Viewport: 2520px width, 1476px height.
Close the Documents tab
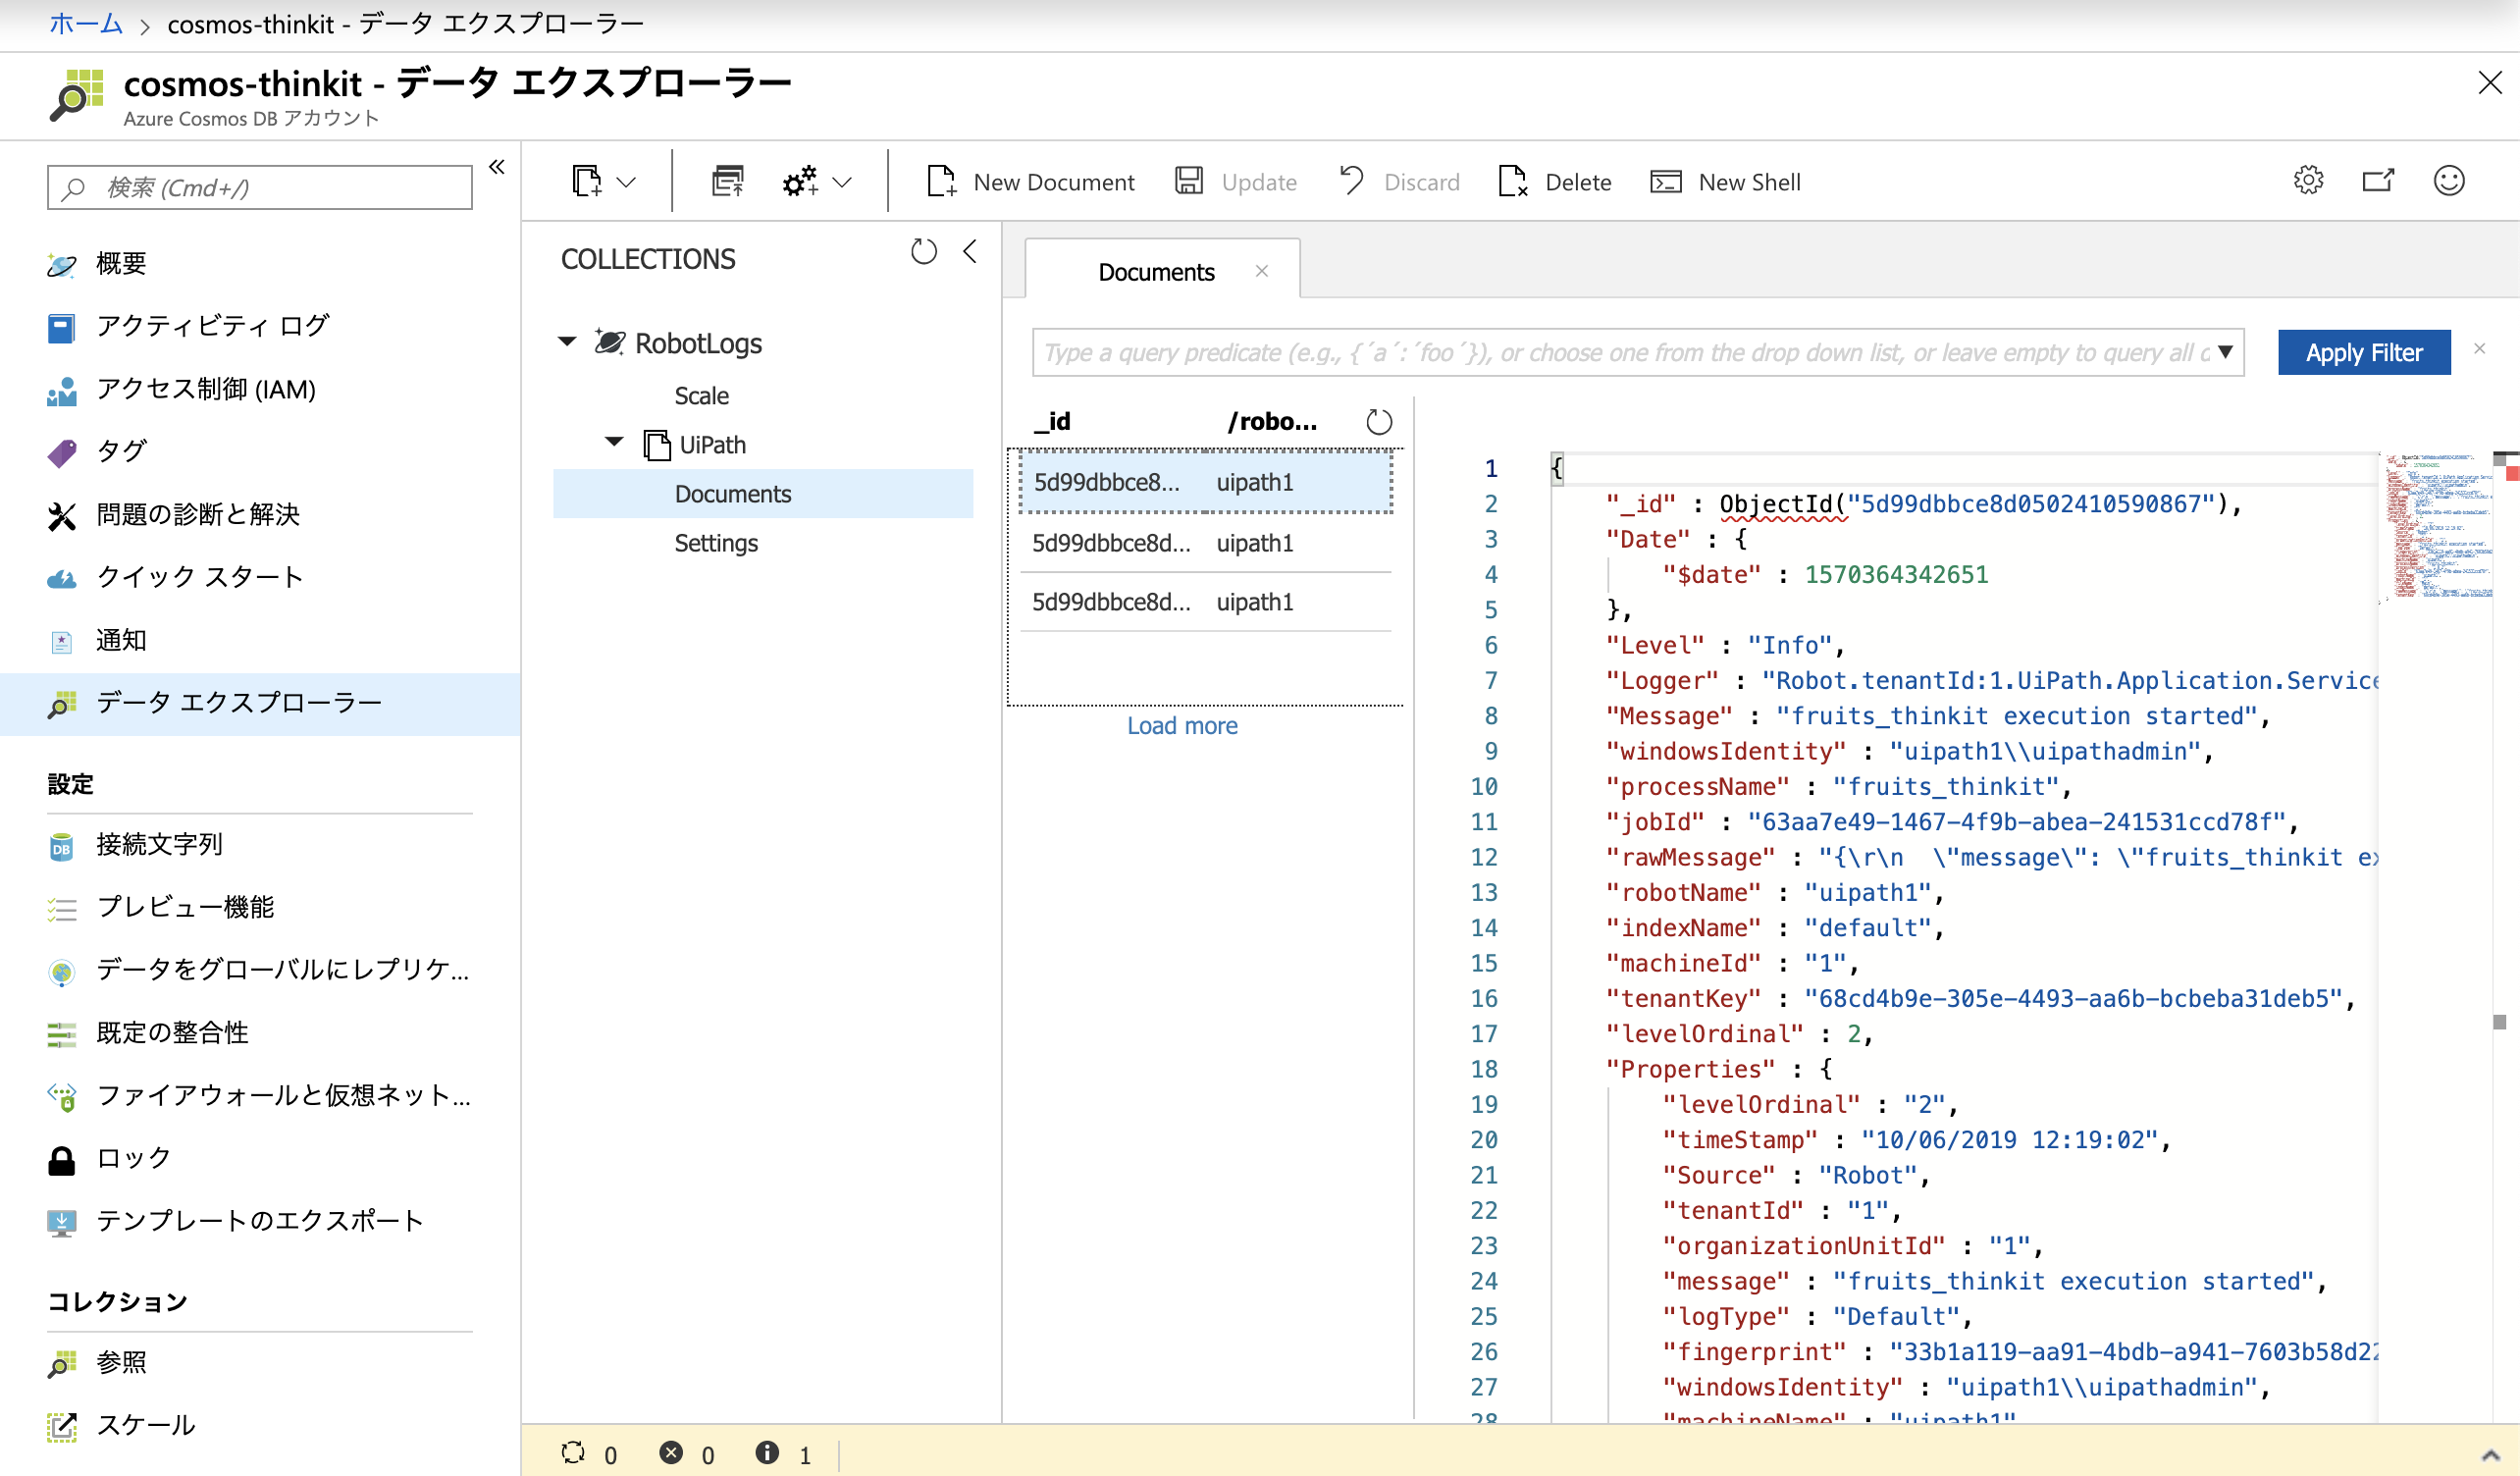[x=1262, y=271]
